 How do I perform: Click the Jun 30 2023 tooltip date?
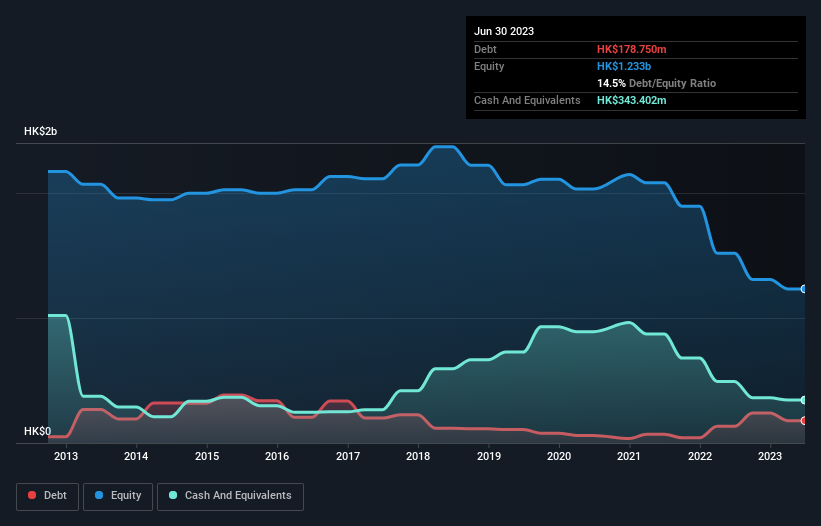coord(504,31)
